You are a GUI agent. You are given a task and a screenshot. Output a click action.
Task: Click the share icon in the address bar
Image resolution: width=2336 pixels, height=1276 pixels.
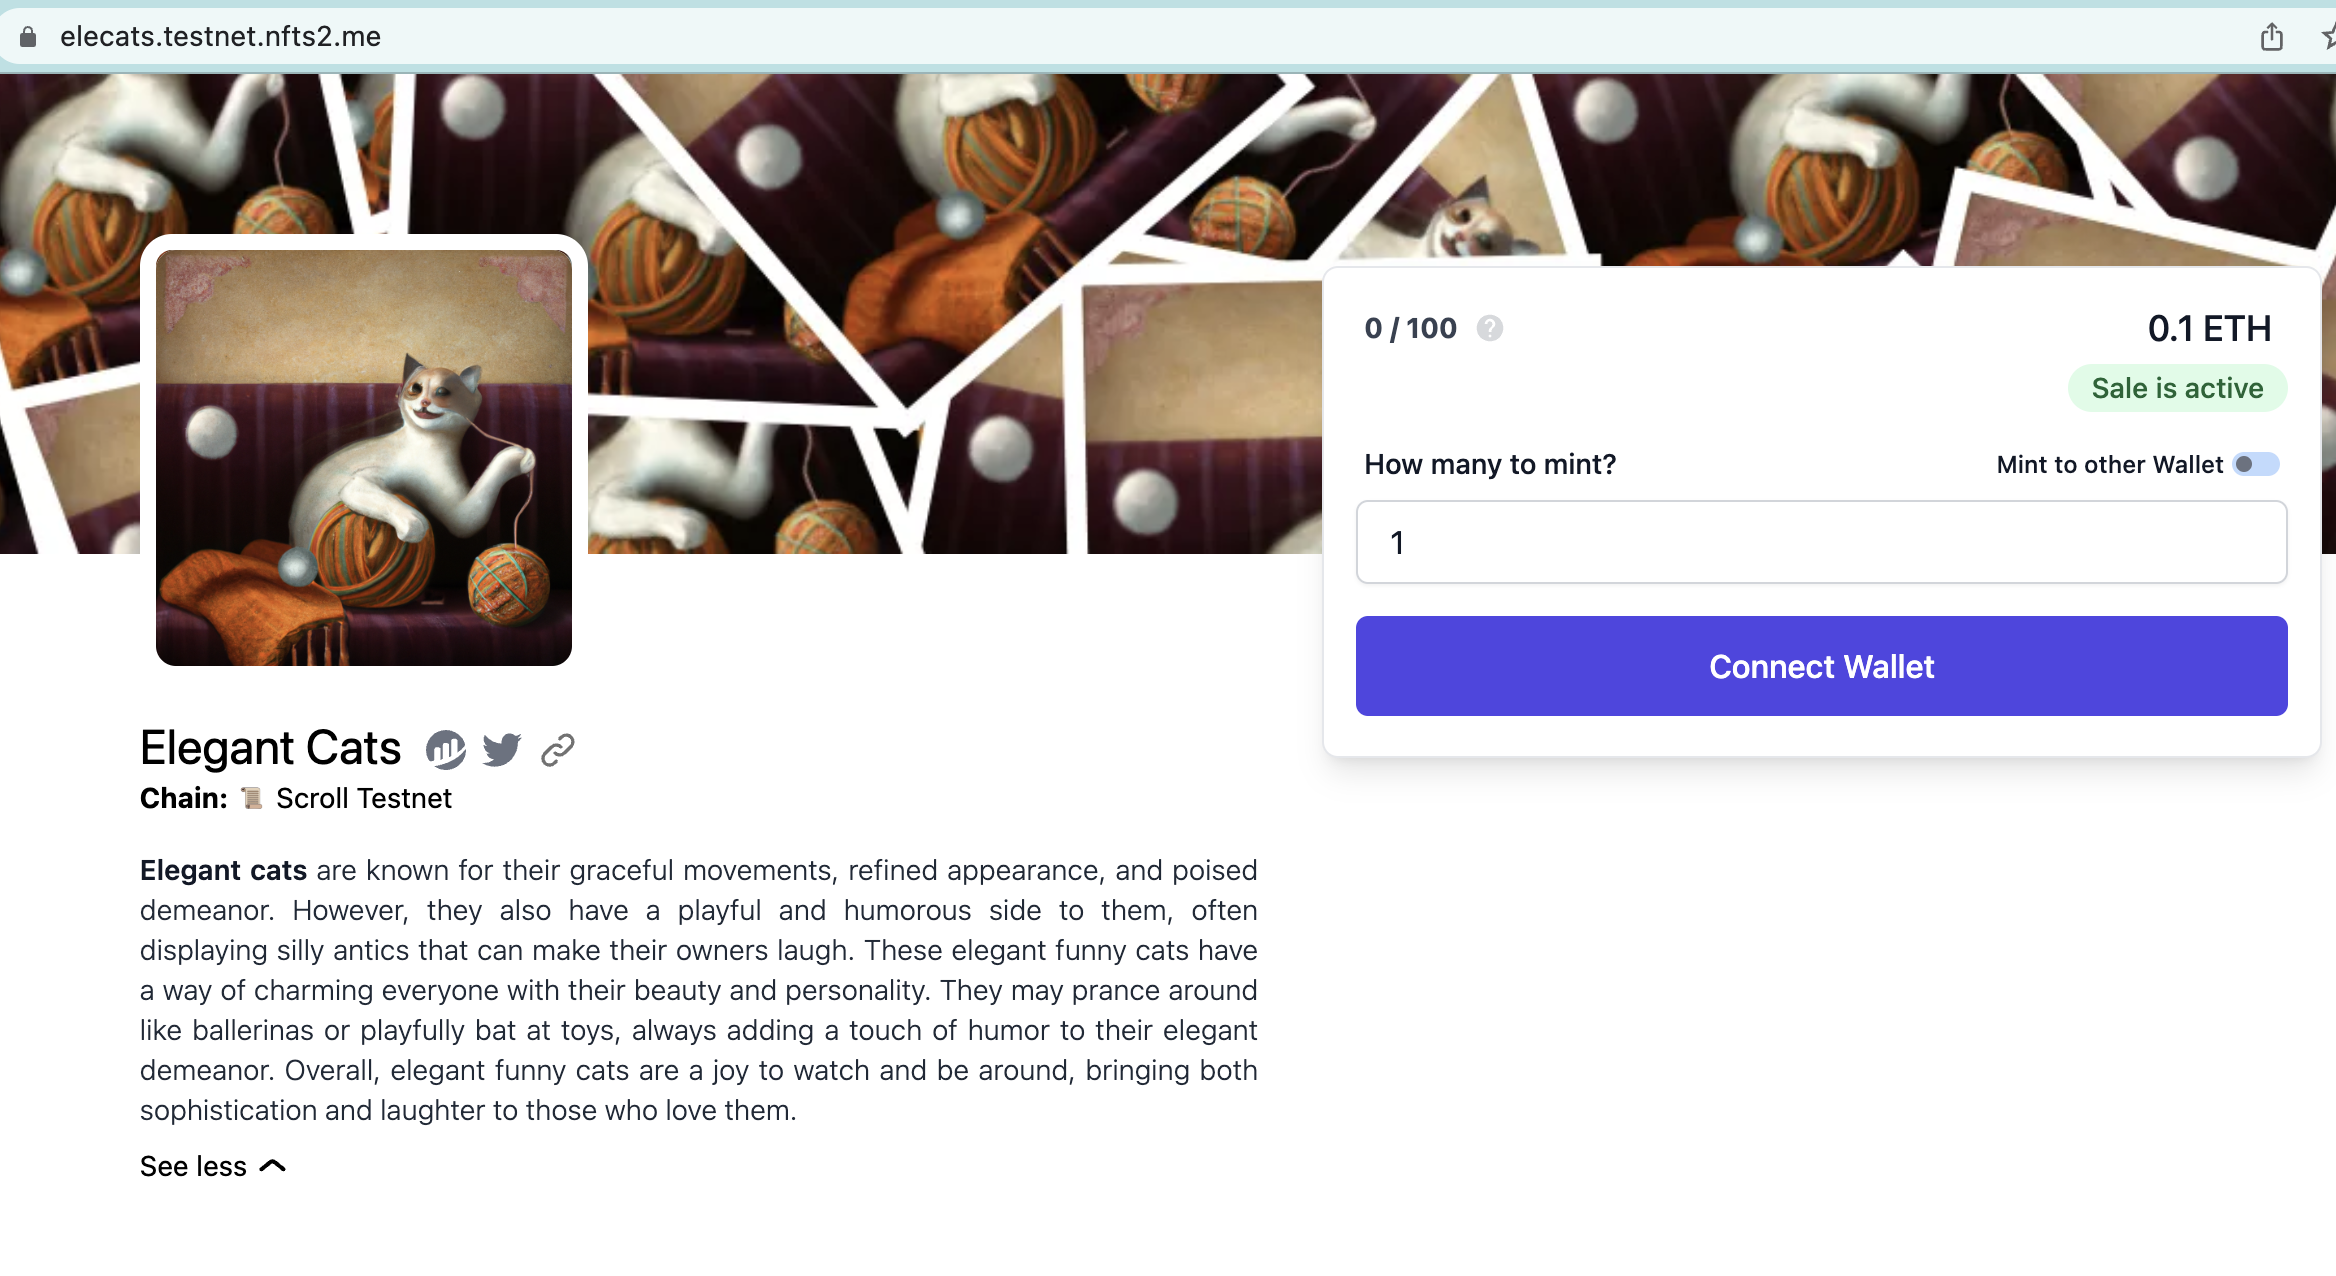2271,38
